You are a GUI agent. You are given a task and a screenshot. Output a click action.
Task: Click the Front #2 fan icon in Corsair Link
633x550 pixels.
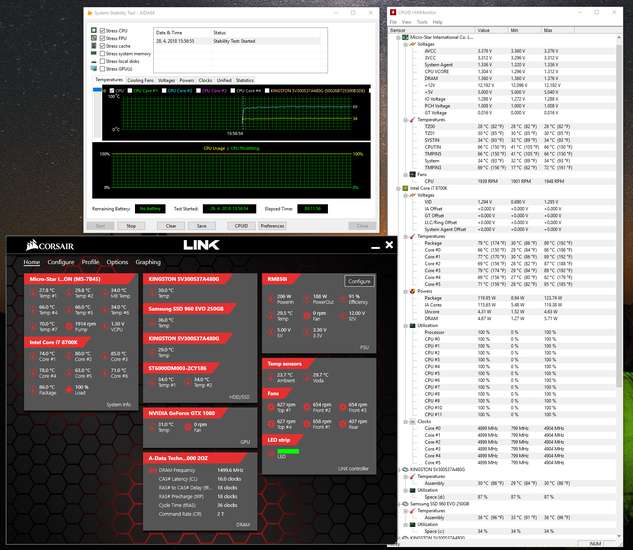307,407
